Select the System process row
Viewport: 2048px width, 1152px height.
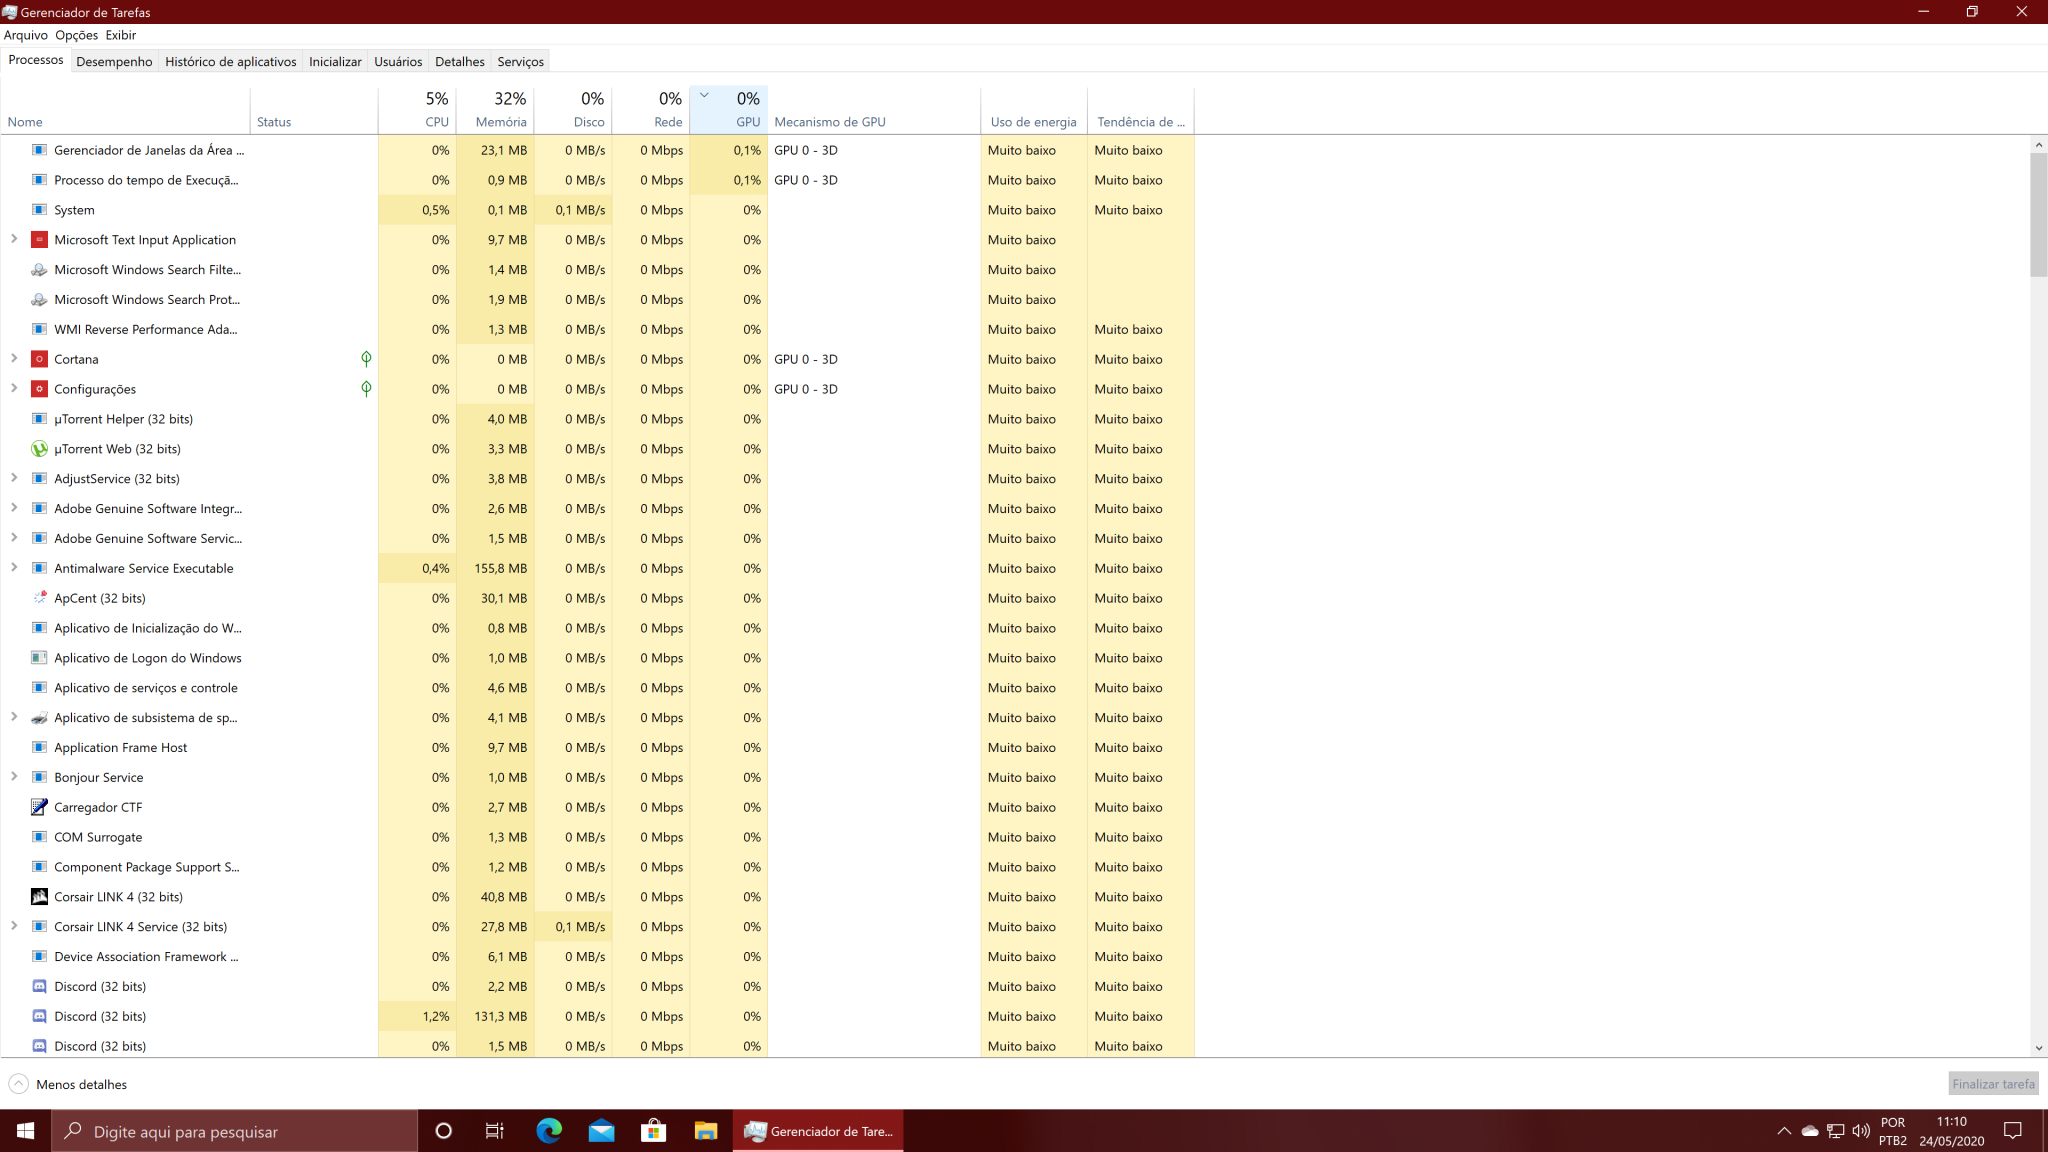(598, 210)
